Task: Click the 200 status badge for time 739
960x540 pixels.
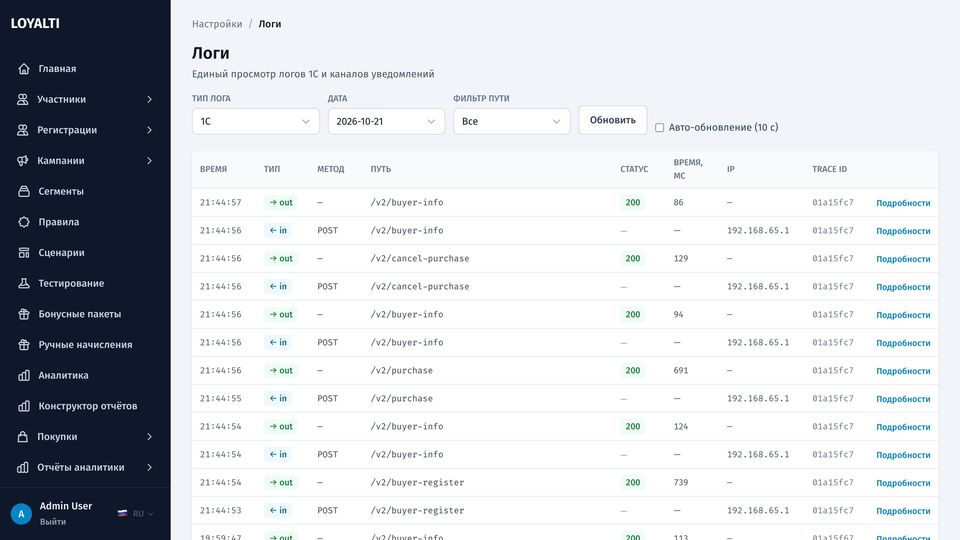Action: tap(632, 482)
